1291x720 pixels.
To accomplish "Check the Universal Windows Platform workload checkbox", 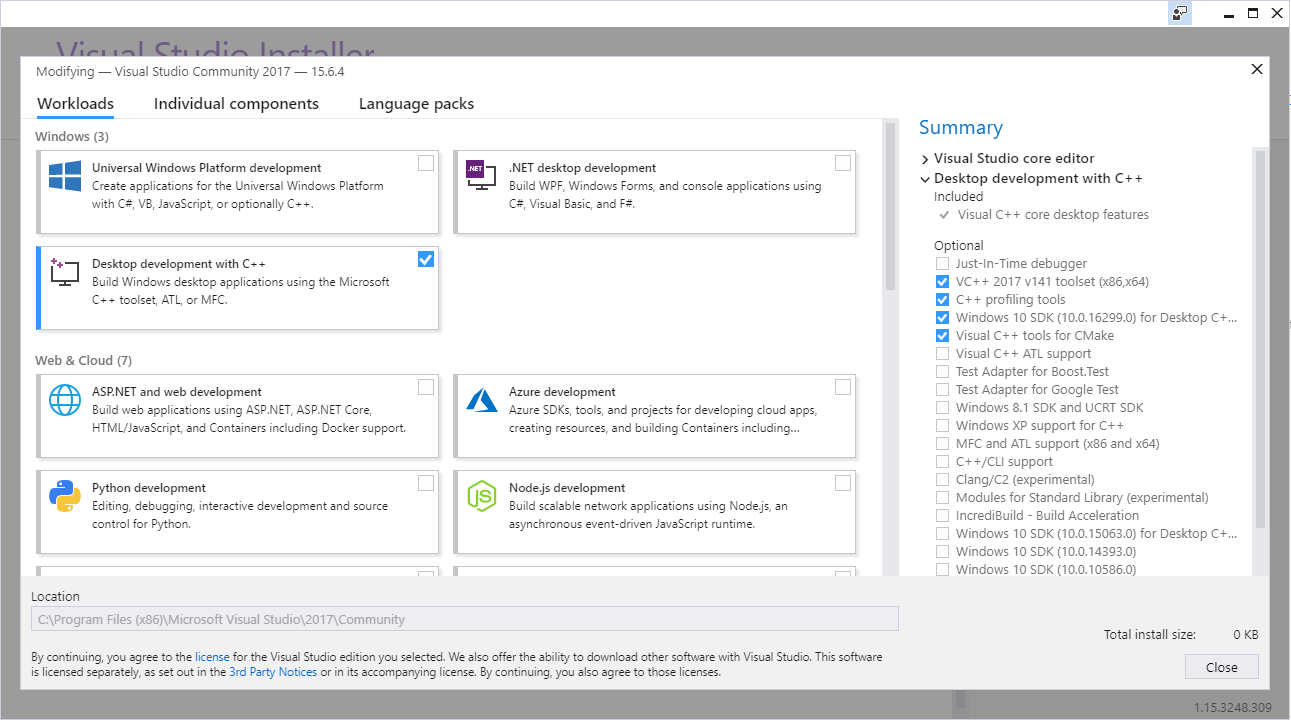I will tap(426, 163).
